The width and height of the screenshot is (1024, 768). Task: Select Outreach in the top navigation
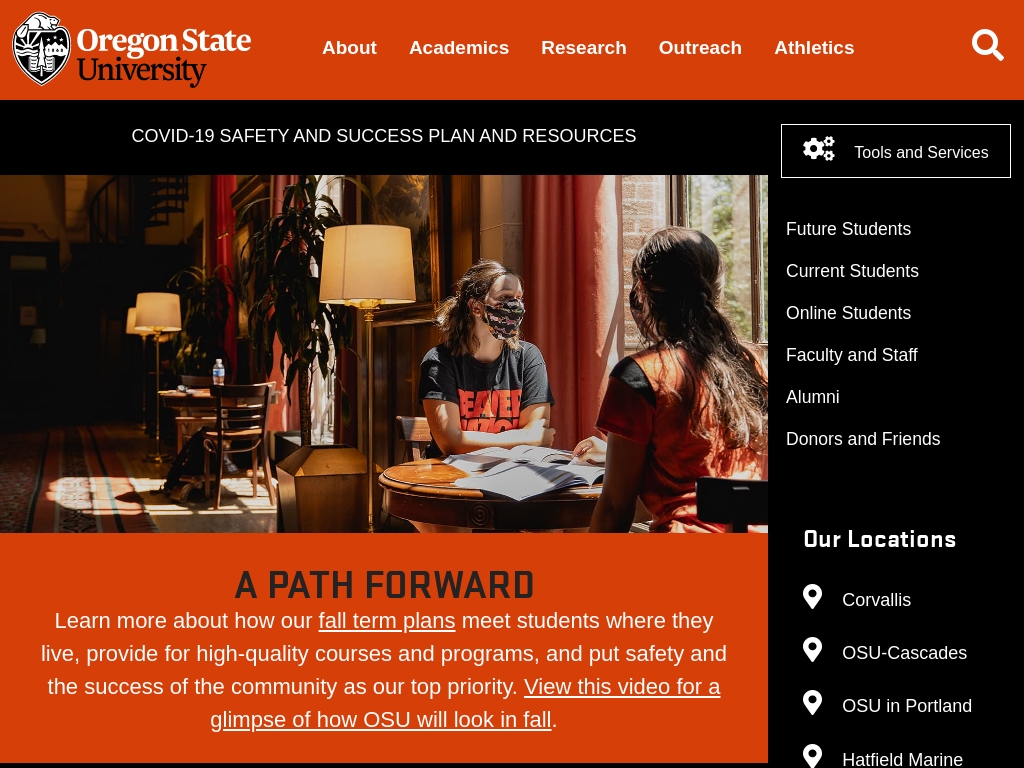point(700,48)
